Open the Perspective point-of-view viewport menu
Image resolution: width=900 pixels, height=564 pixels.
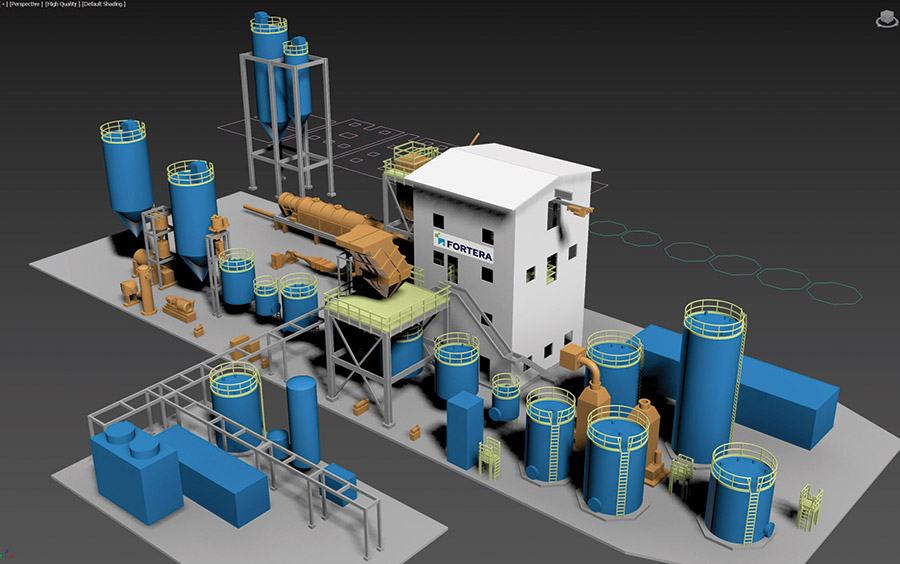pos(25,5)
